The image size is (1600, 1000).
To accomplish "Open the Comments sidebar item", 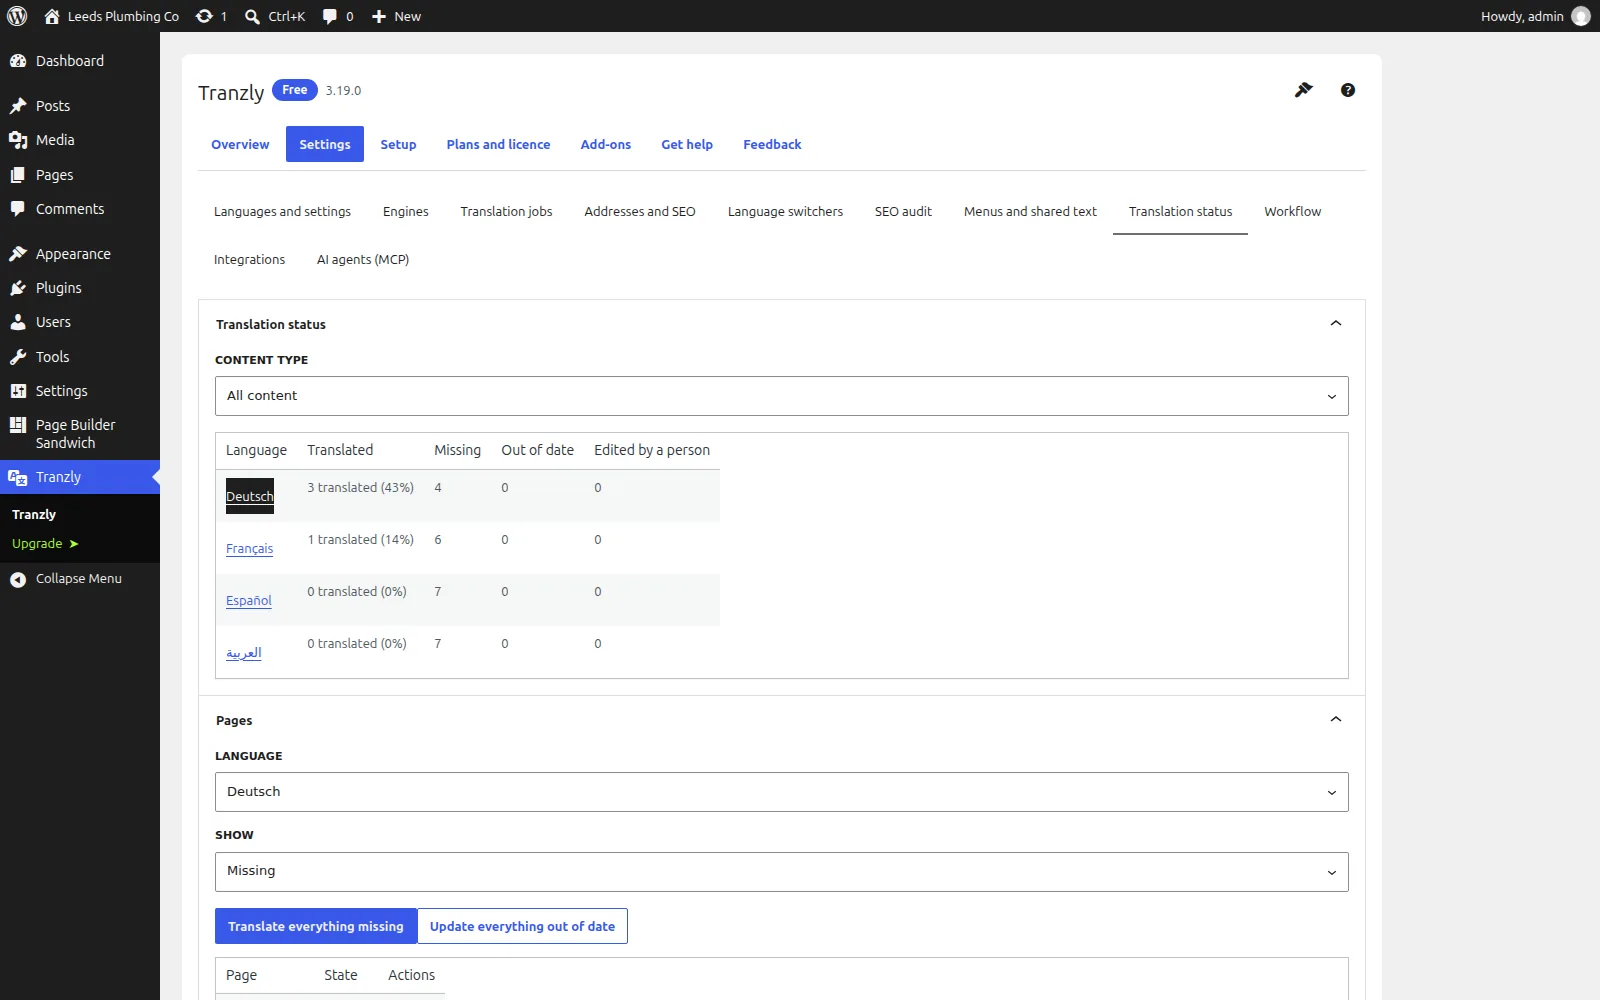I will [x=80, y=209].
